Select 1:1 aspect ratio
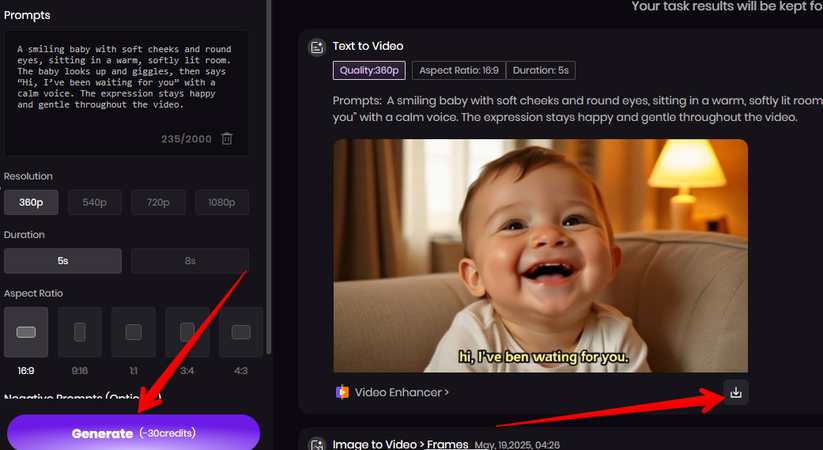This screenshot has height=450, width=823. pyautogui.click(x=133, y=332)
